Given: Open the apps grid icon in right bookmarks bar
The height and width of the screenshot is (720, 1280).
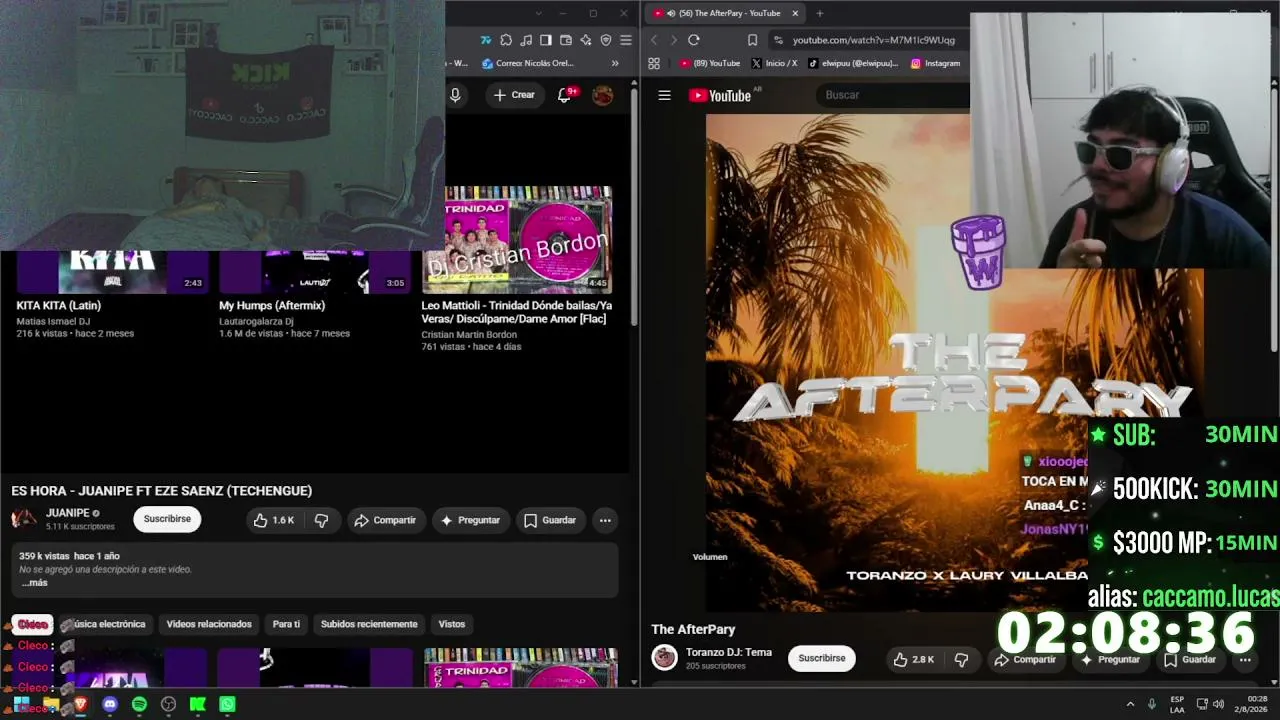Looking at the screenshot, I should coord(654,63).
